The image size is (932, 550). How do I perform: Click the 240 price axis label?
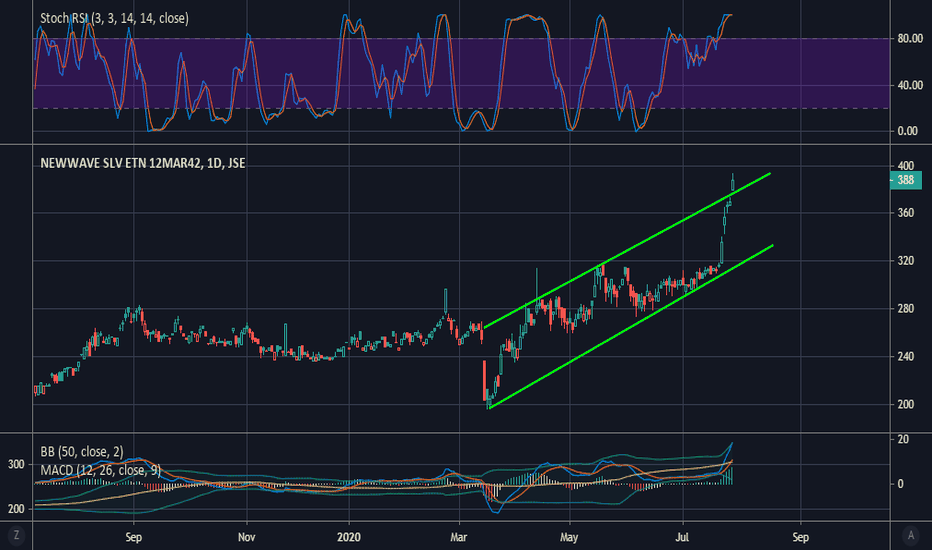click(906, 357)
